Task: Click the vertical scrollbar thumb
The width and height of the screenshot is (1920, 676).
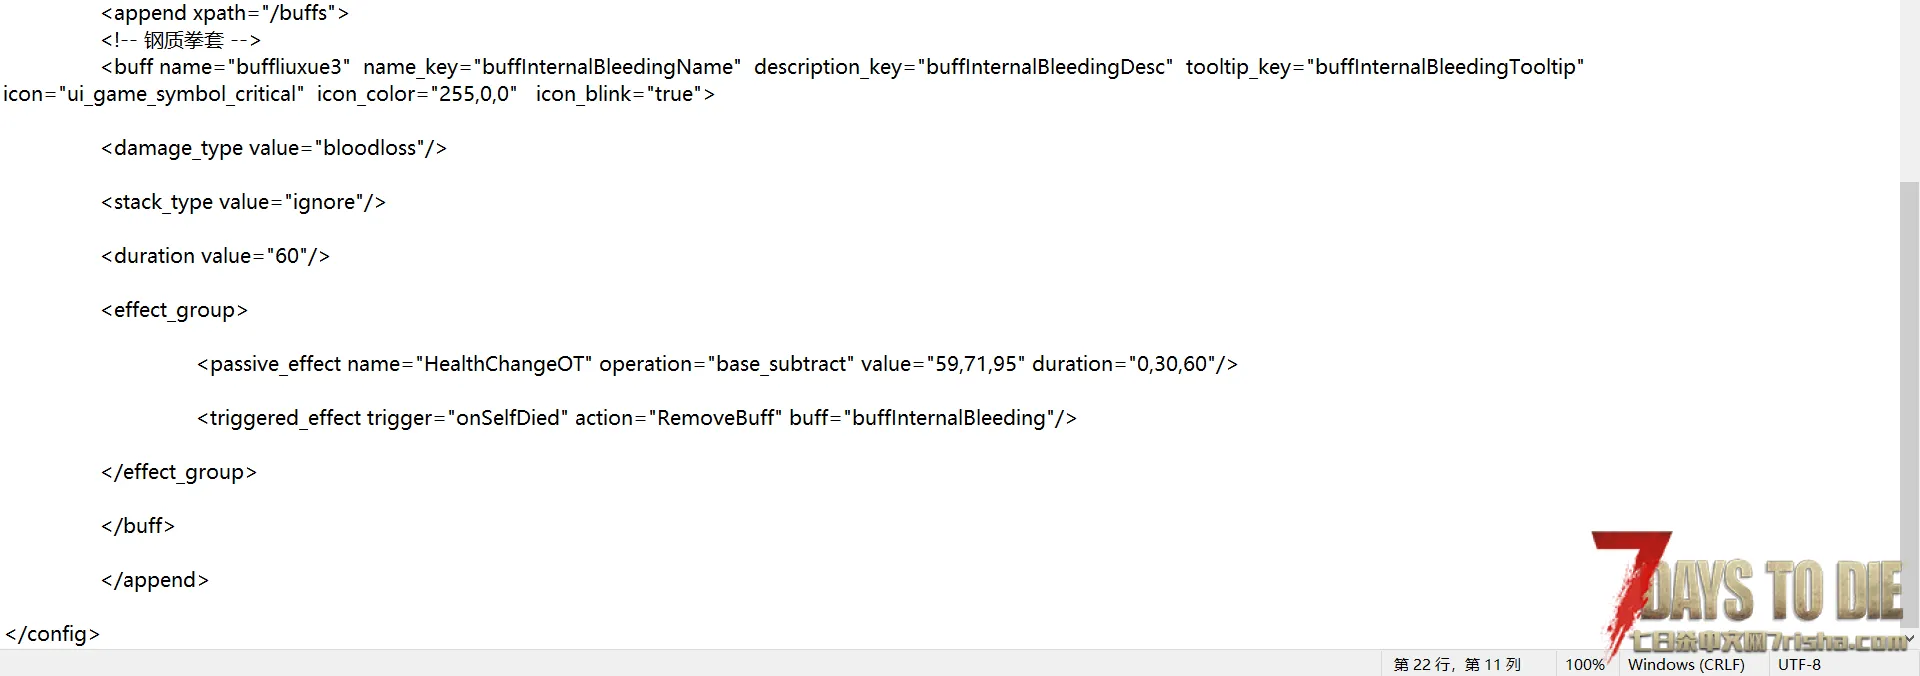Action: [1909, 400]
